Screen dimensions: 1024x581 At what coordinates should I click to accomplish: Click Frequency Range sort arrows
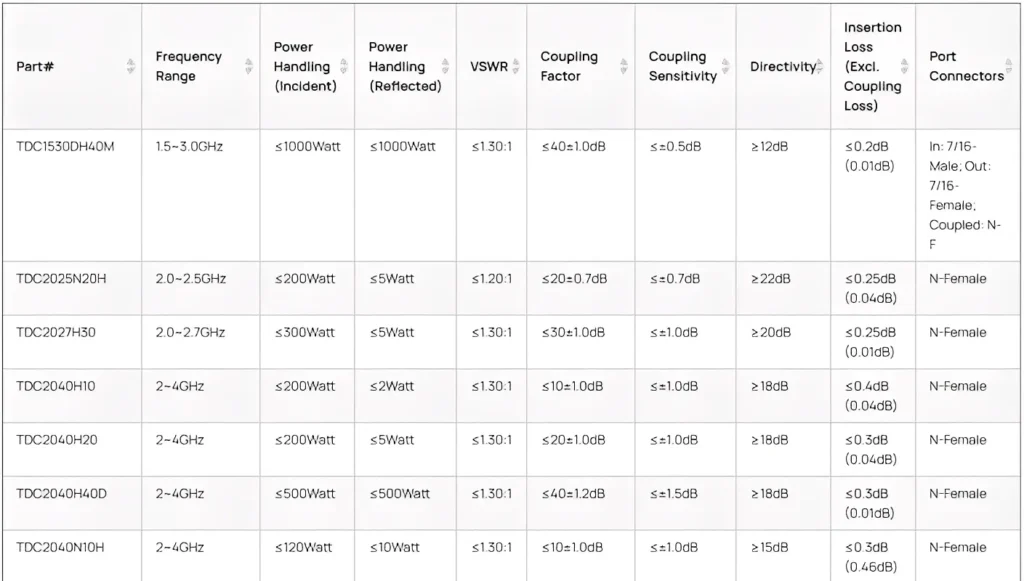coord(249,66)
